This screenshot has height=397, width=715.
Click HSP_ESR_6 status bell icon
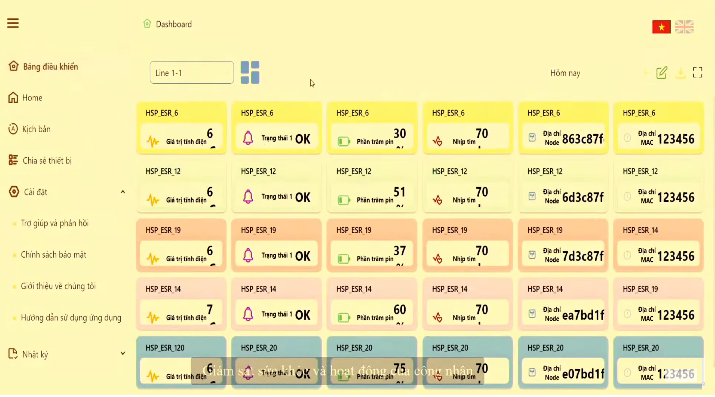248,138
